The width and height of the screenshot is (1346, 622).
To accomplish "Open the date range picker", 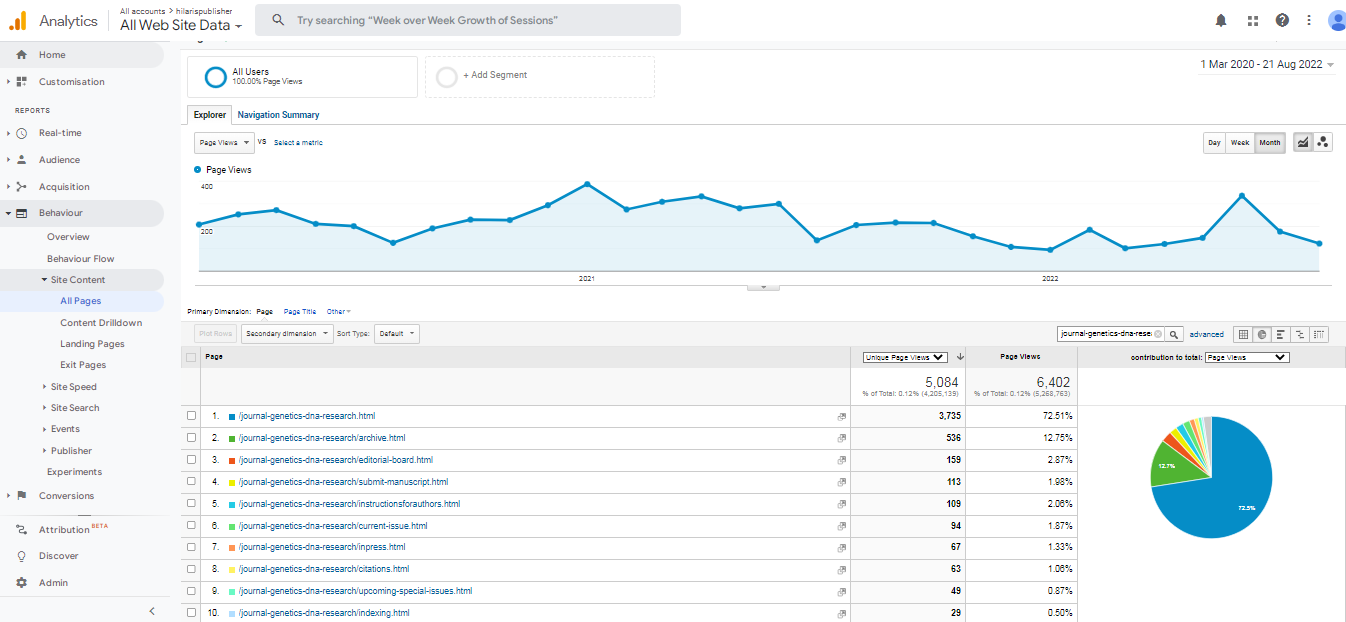I will (x=1267, y=65).
